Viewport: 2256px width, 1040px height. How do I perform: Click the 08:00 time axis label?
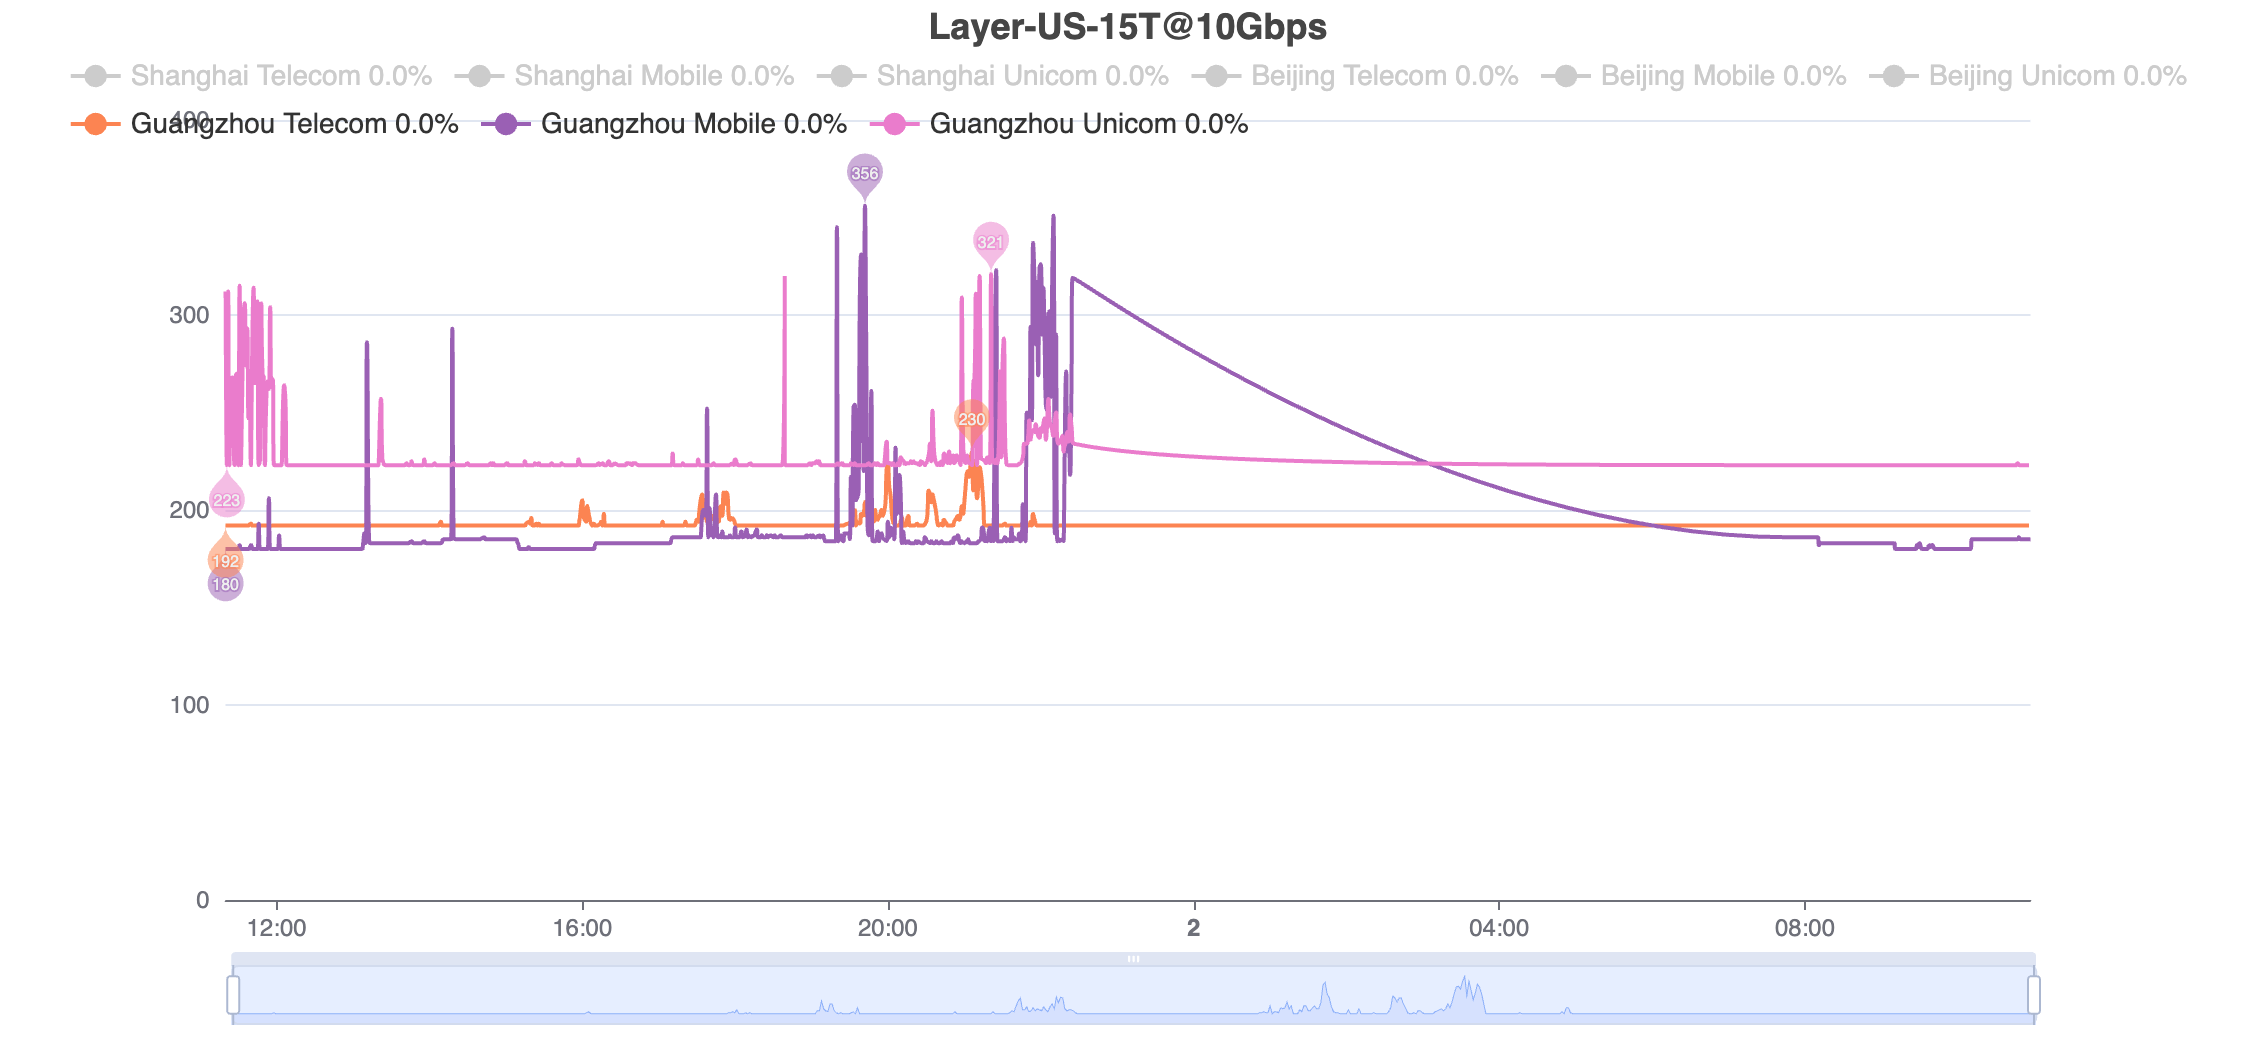click(x=1805, y=928)
